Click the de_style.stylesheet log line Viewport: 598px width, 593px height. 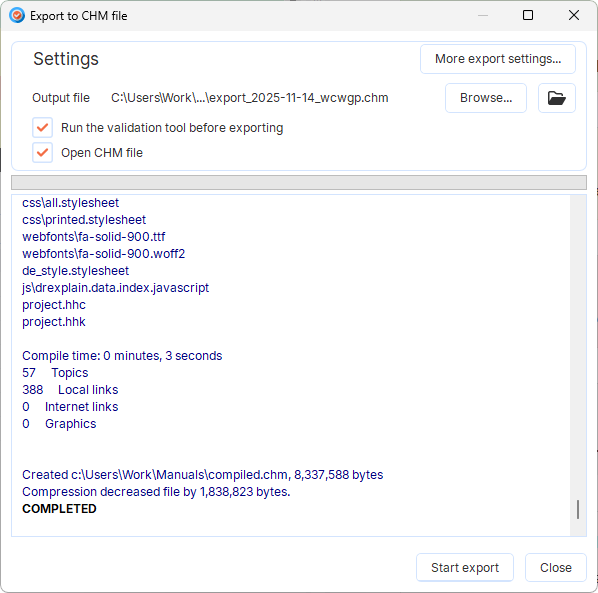pos(76,271)
